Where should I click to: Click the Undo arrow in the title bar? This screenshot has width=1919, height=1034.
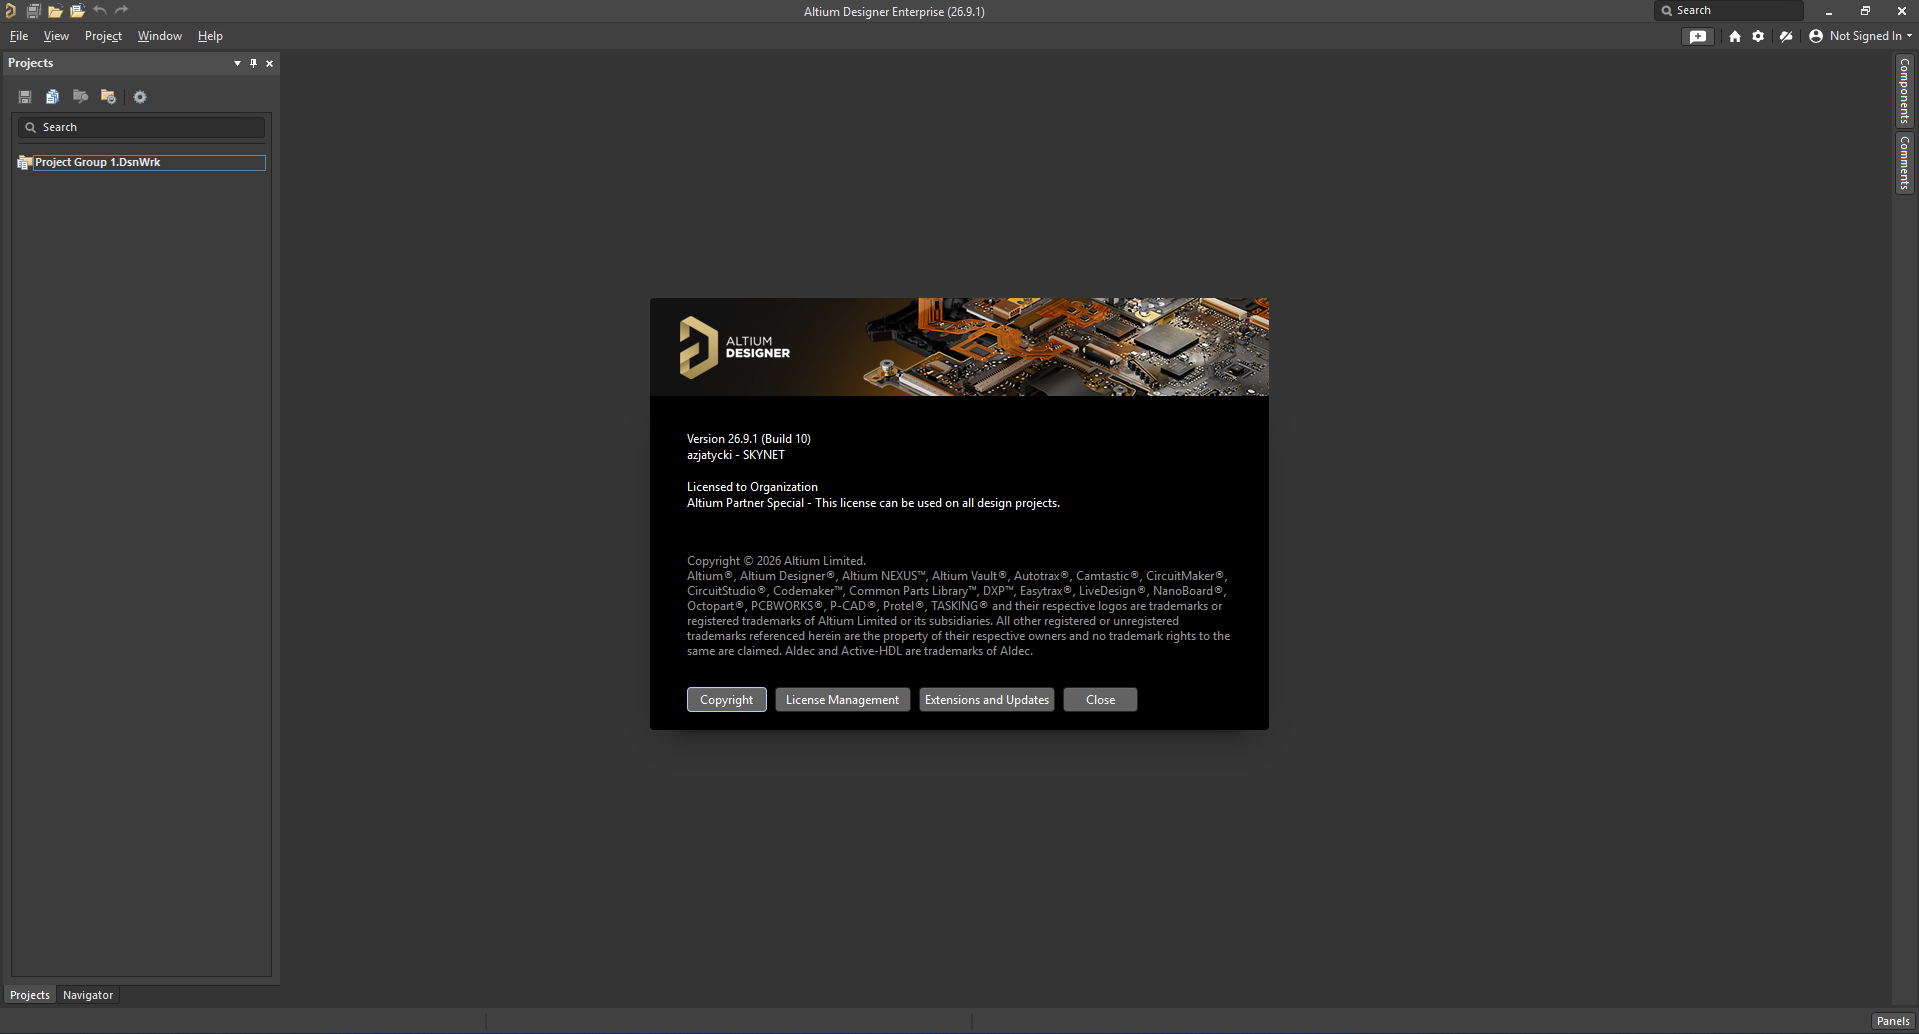point(99,11)
